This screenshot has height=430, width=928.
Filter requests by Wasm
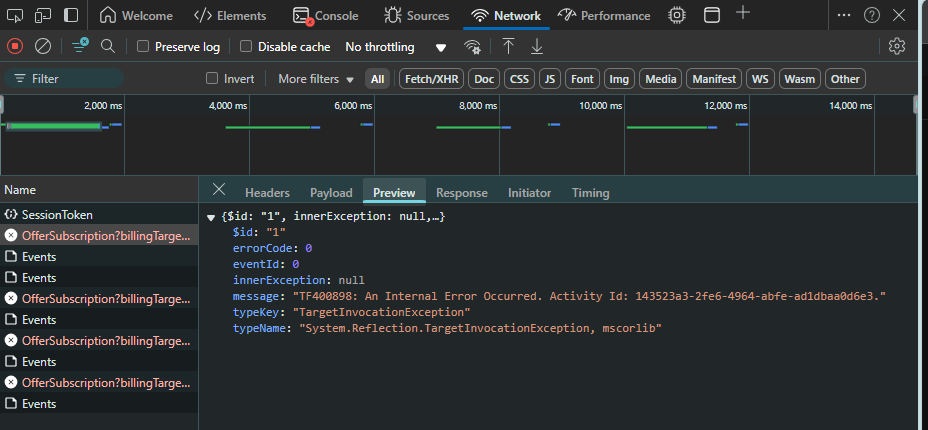pyautogui.click(x=800, y=79)
